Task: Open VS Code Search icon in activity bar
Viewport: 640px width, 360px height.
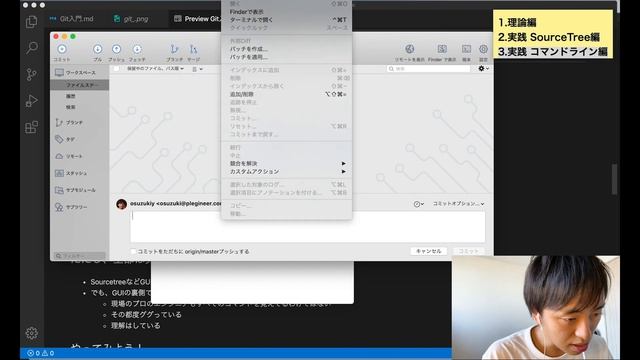Action: (31, 48)
